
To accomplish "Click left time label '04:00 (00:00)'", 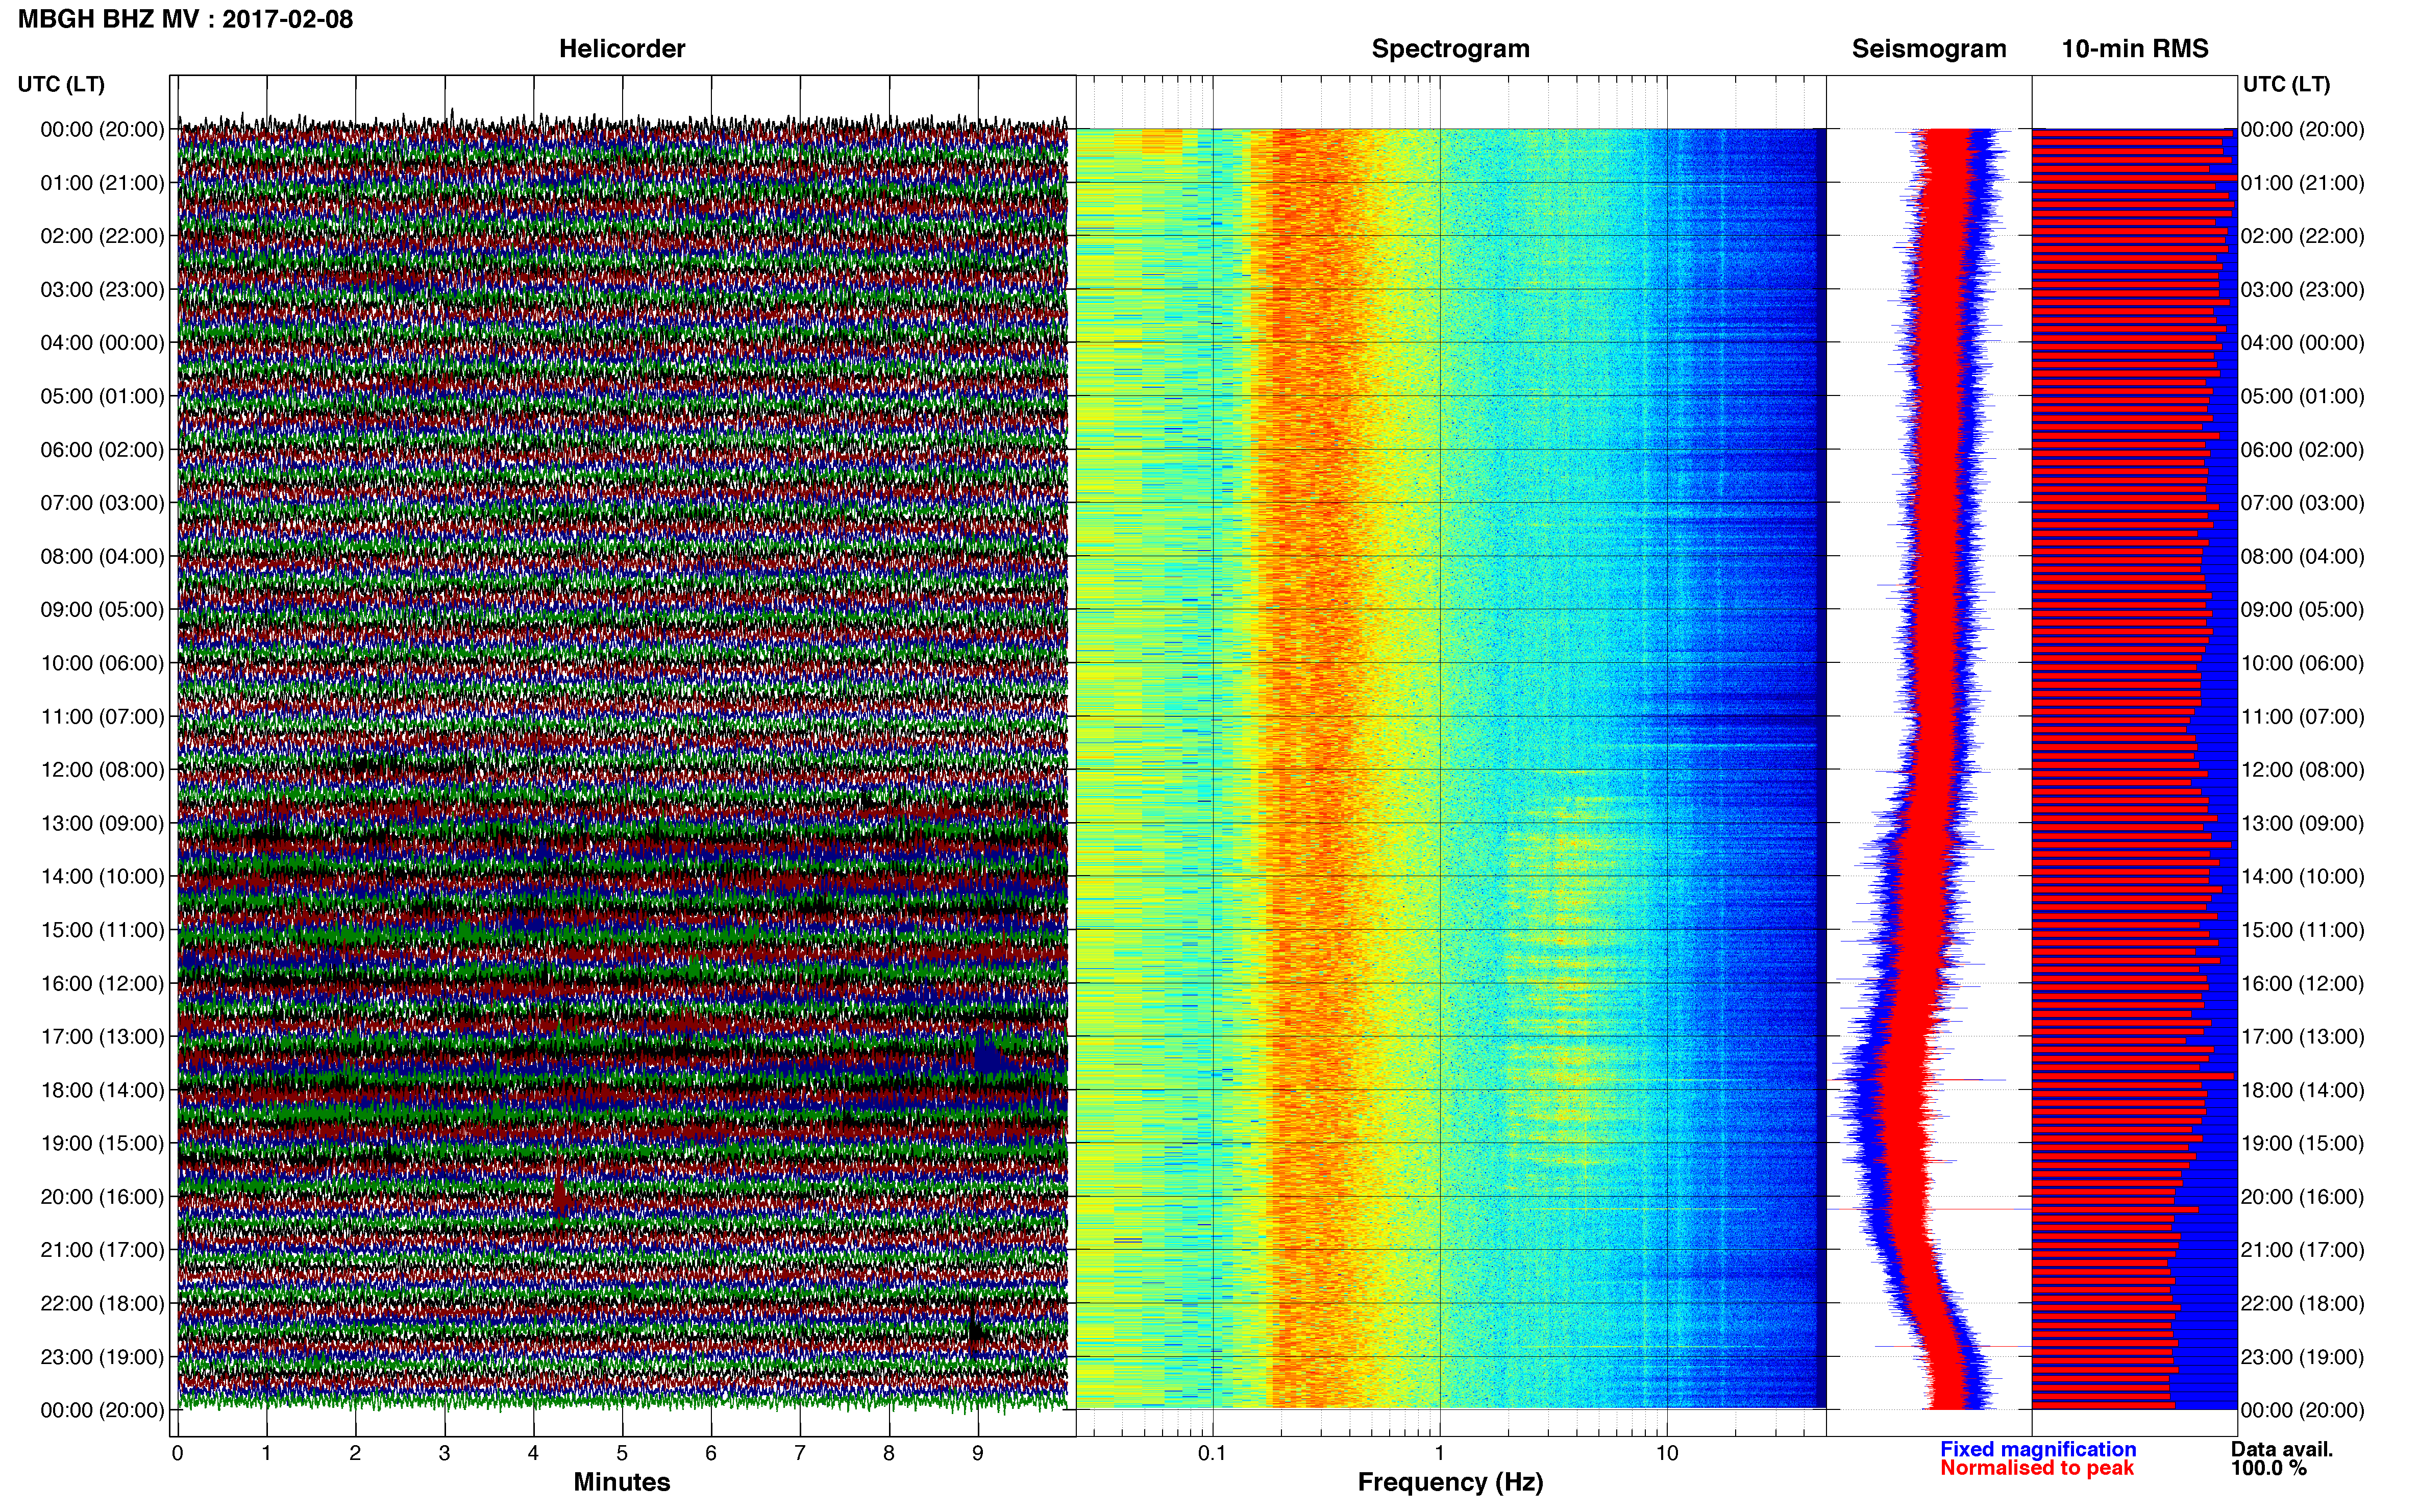I will [102, 343].
